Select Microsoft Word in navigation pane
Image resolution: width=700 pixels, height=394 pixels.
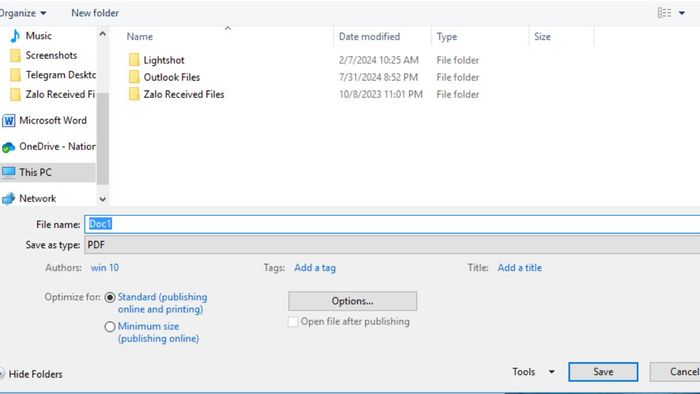tap(53, 120)
